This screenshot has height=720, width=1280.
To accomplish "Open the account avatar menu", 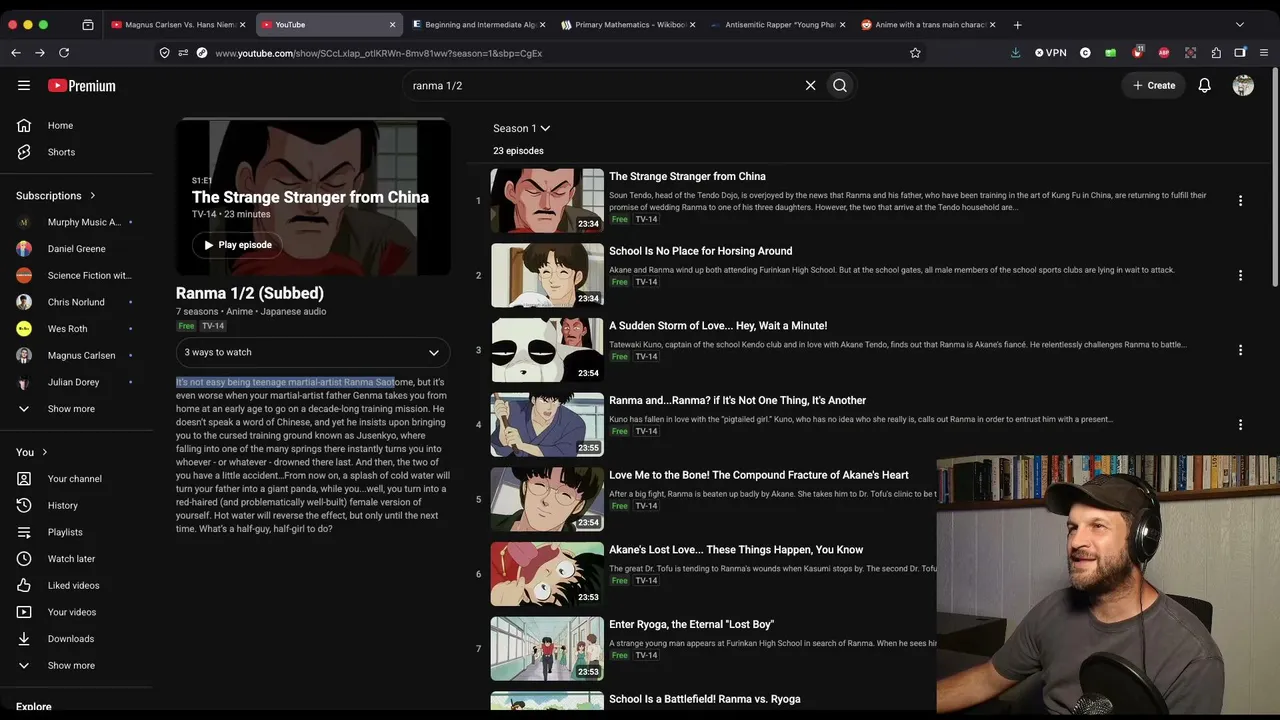I will 1243,86.
